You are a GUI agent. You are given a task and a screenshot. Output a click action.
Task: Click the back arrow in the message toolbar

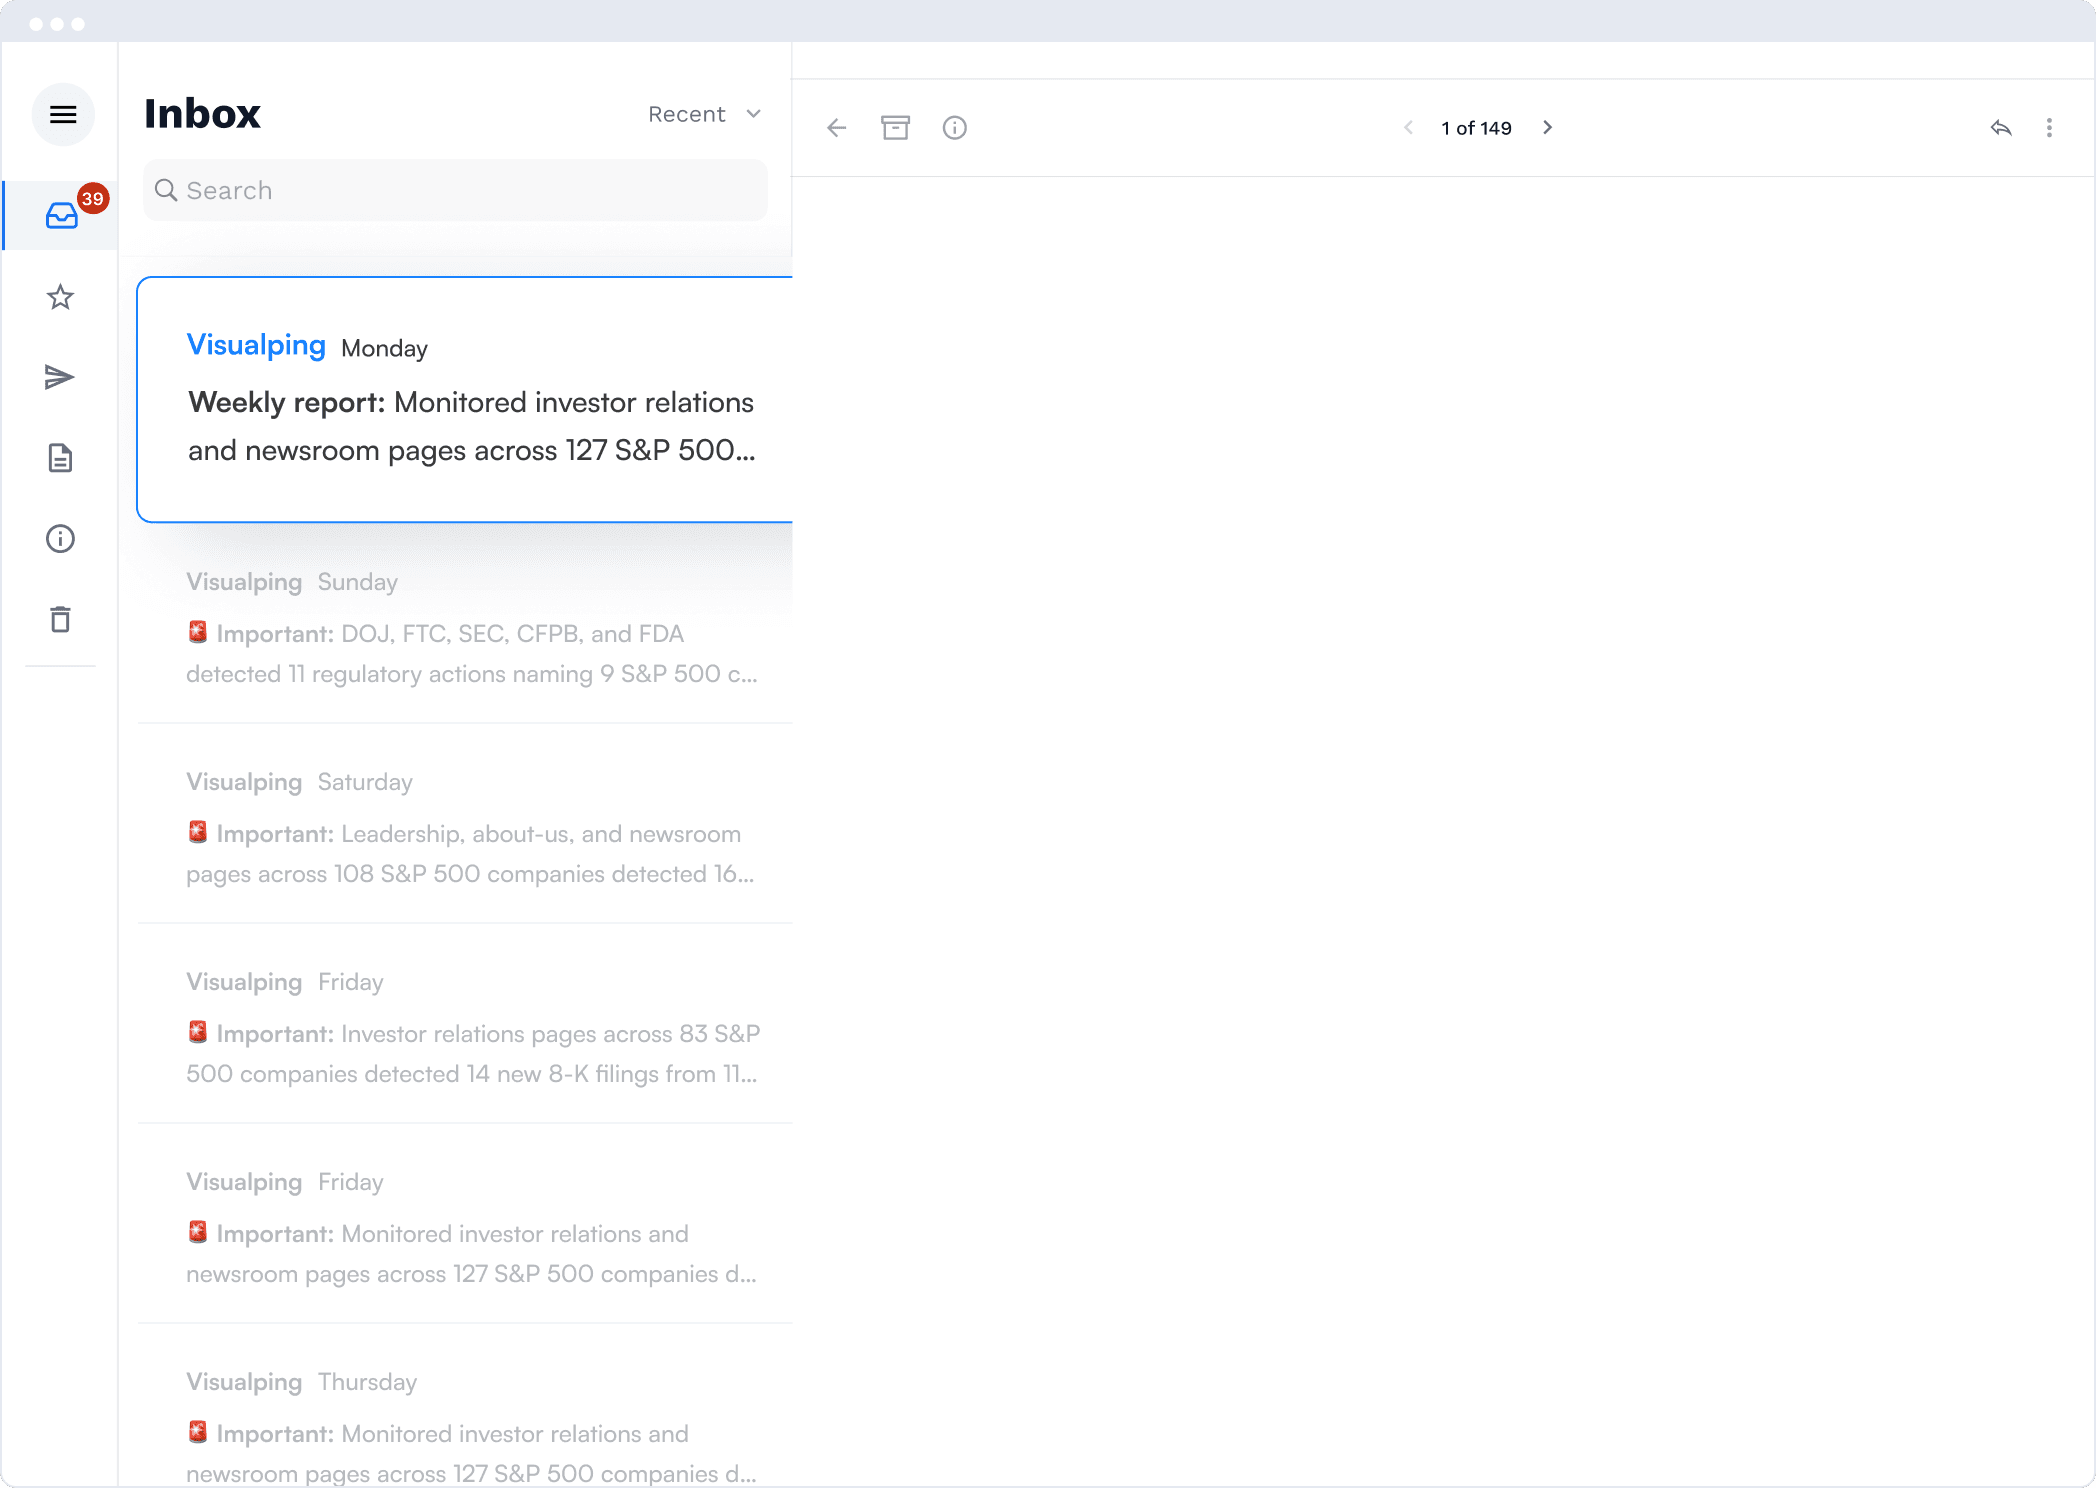point(836,127)
